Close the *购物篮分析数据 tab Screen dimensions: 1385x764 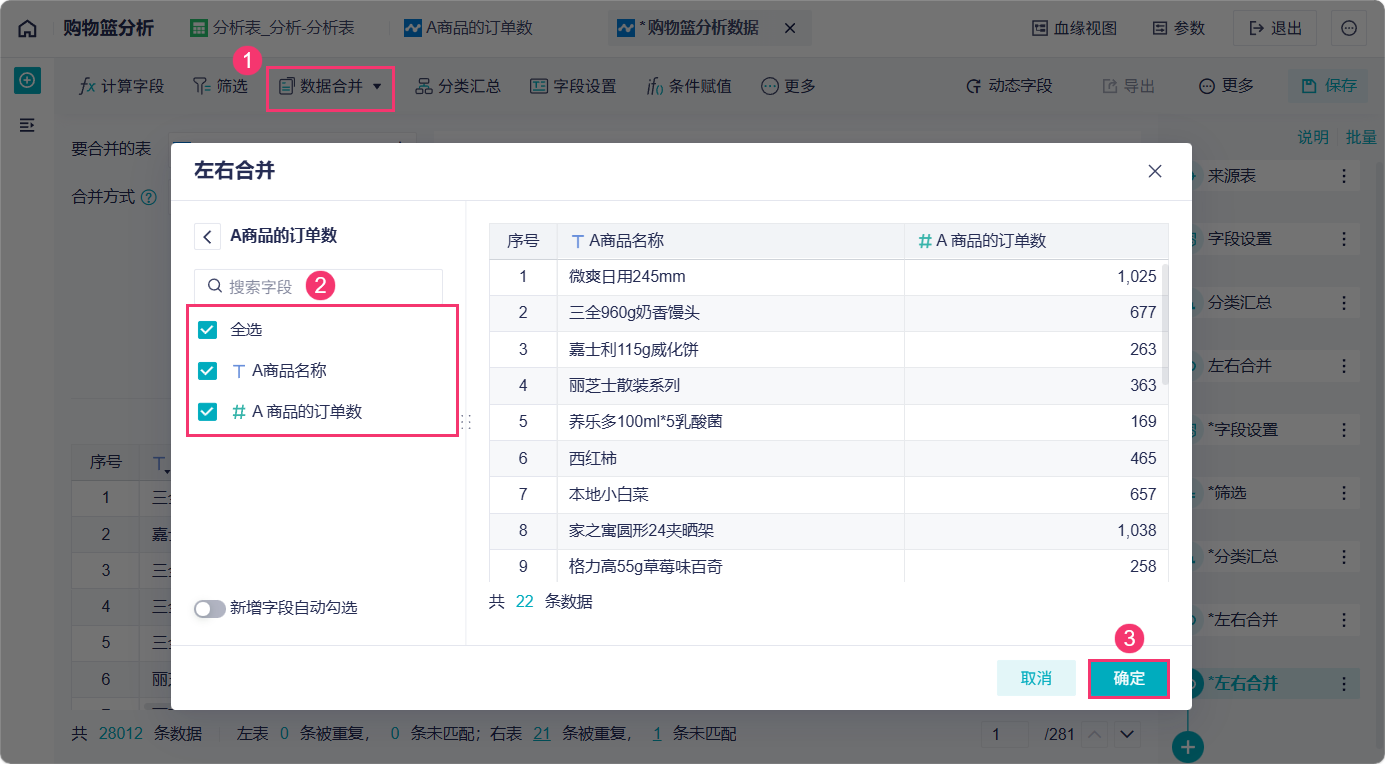pyautogui.click(x=790, y=29)
